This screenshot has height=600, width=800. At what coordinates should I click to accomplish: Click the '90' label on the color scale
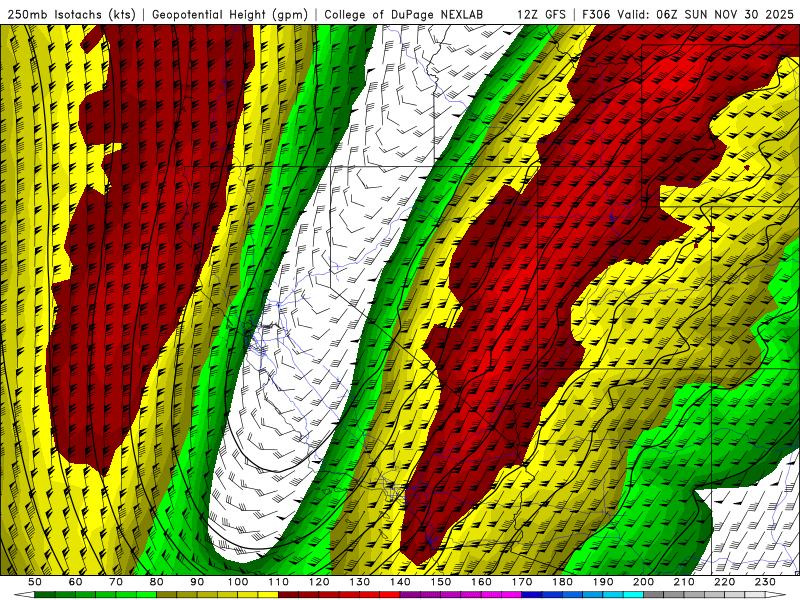197,582
